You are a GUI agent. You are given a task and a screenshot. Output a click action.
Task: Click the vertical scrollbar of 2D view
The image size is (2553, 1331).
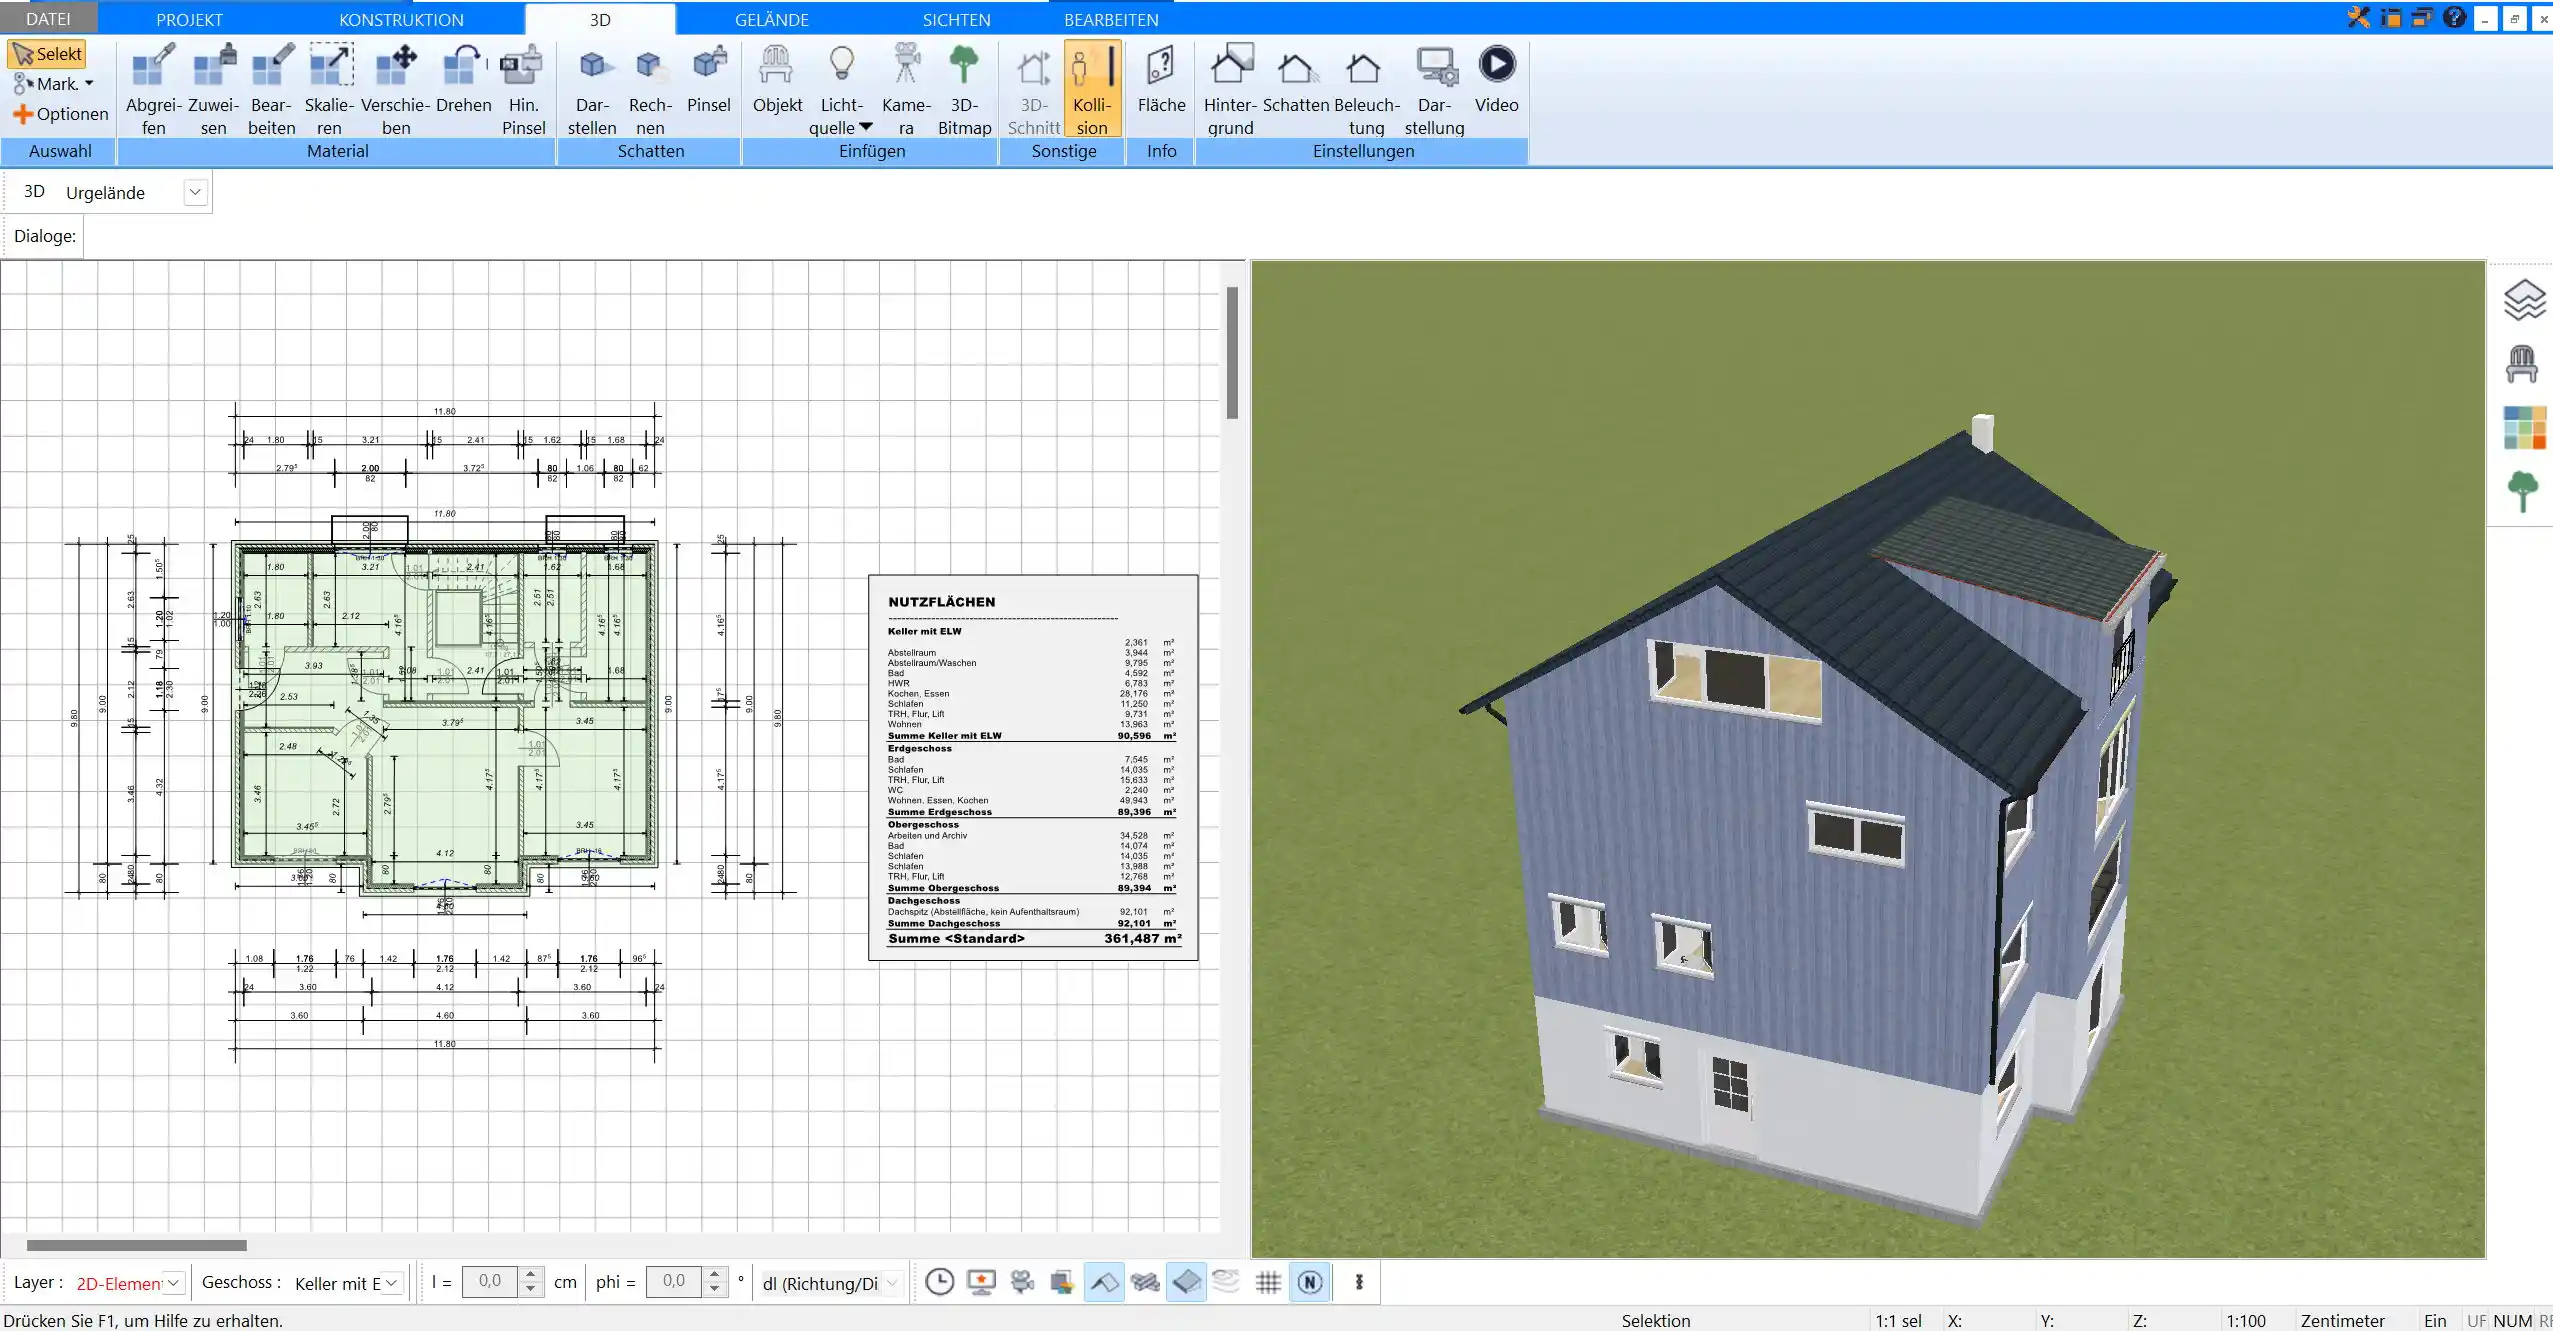coord(1233,352)
